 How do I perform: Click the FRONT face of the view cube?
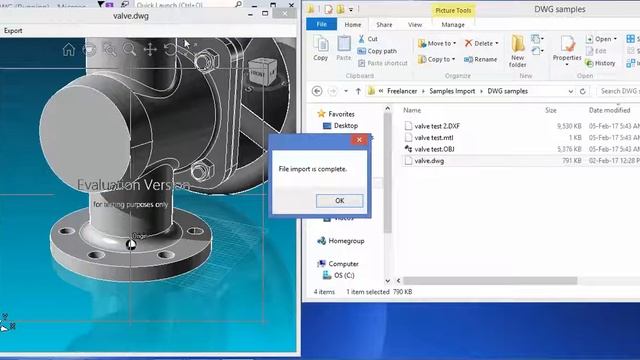point(257,74)
